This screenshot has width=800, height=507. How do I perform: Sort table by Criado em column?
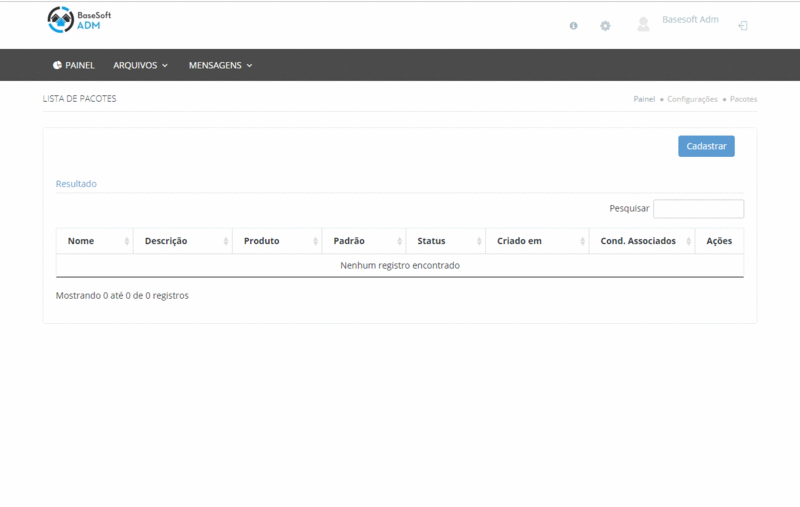[536, 241]
